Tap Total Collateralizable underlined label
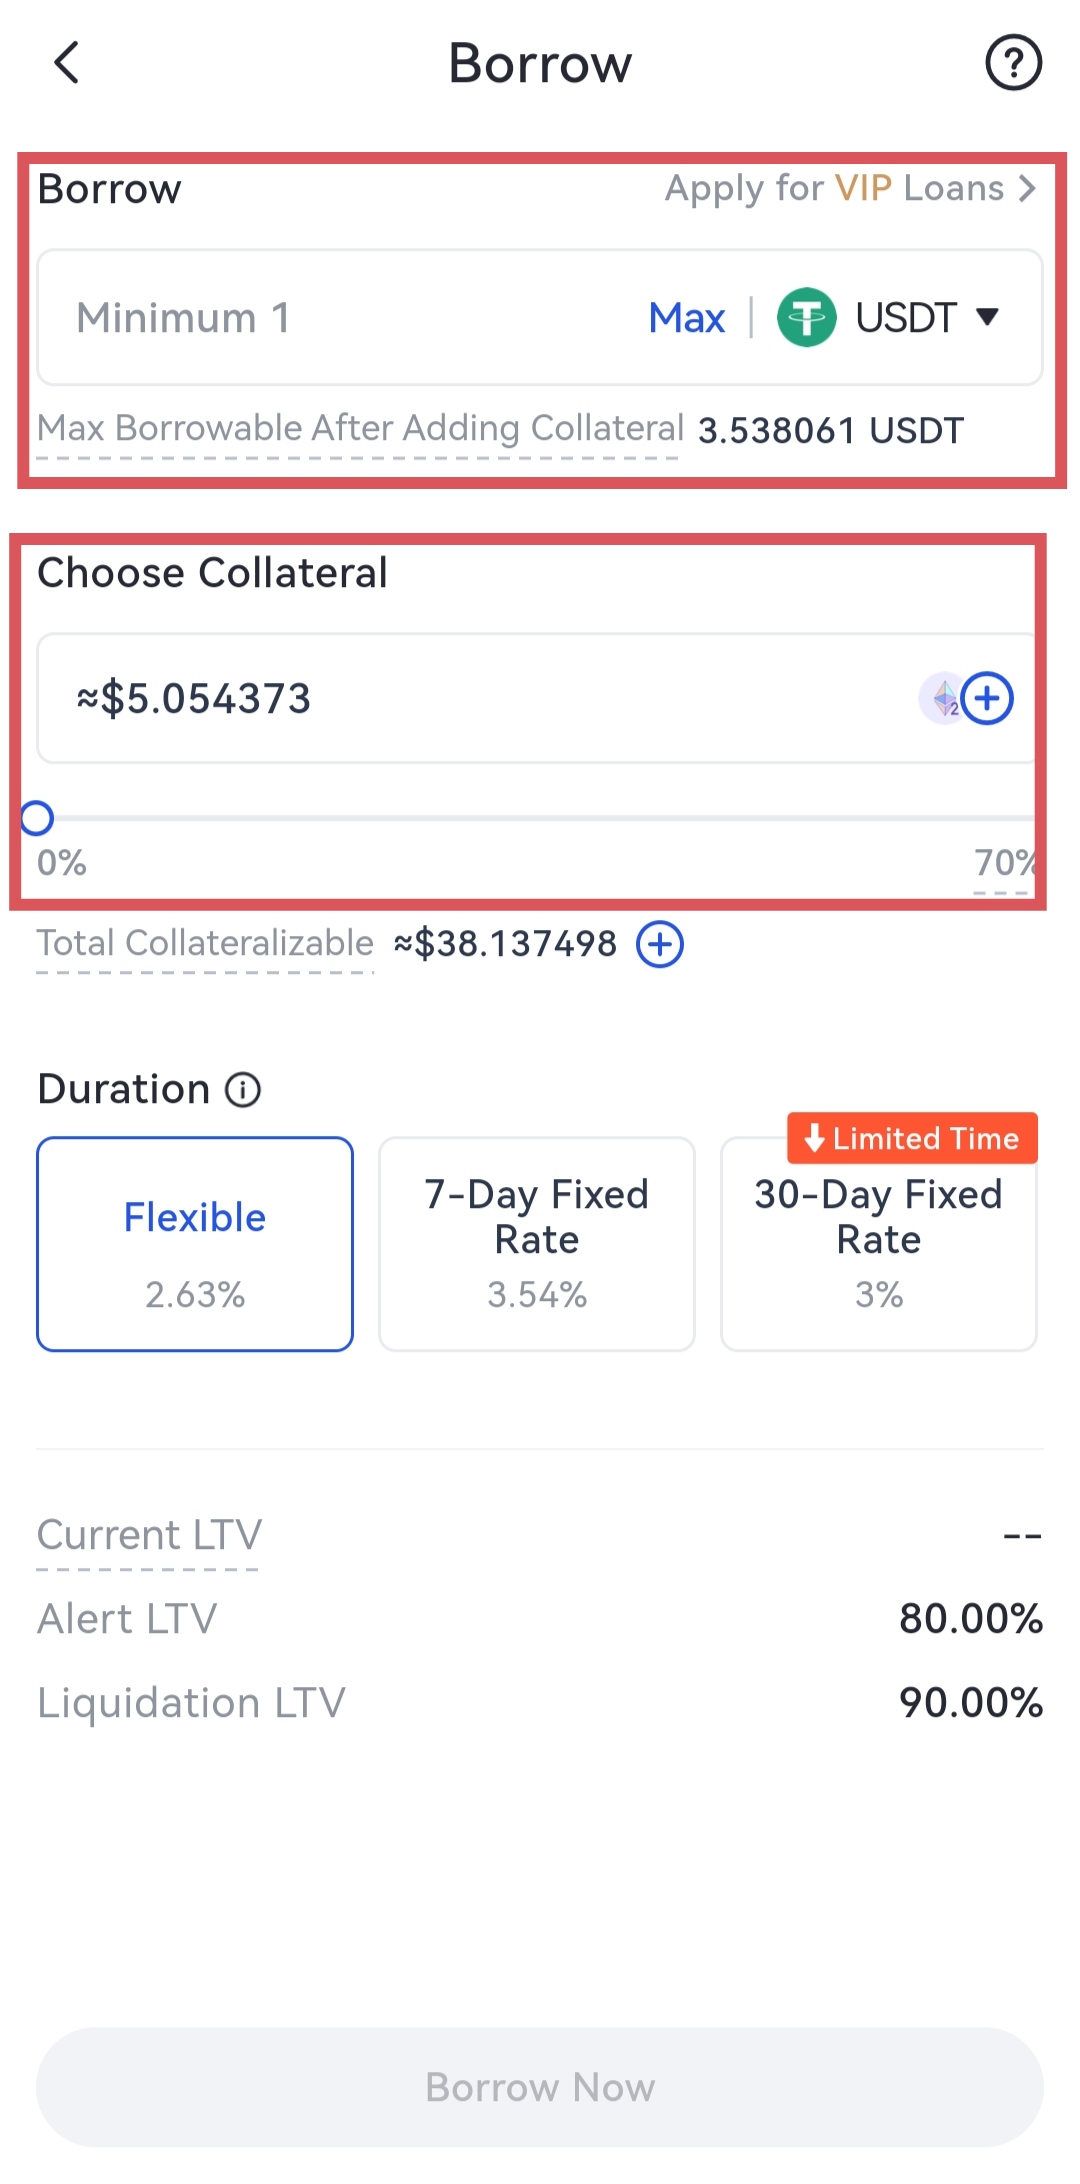The image size is (1080, 2184). [x=205, y=943]
